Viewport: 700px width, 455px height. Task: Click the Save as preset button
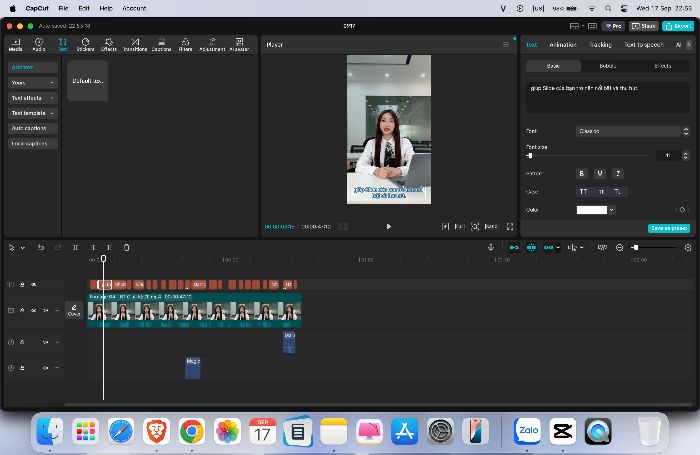pyautogui.click(x=668, y=228)
